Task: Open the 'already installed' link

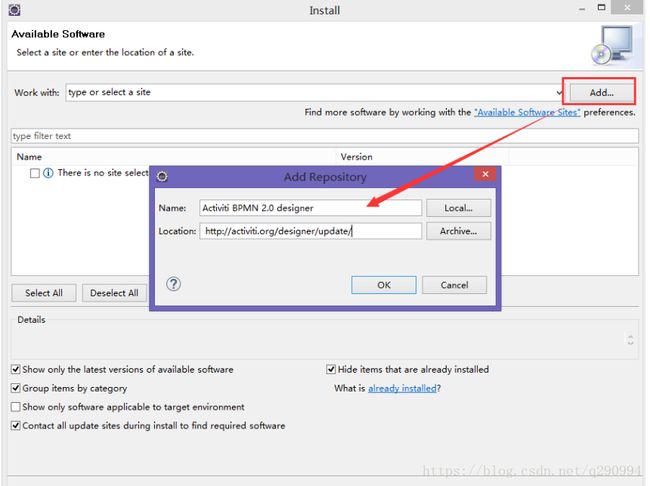Action: pyautogui.click(x=402, y=389)
